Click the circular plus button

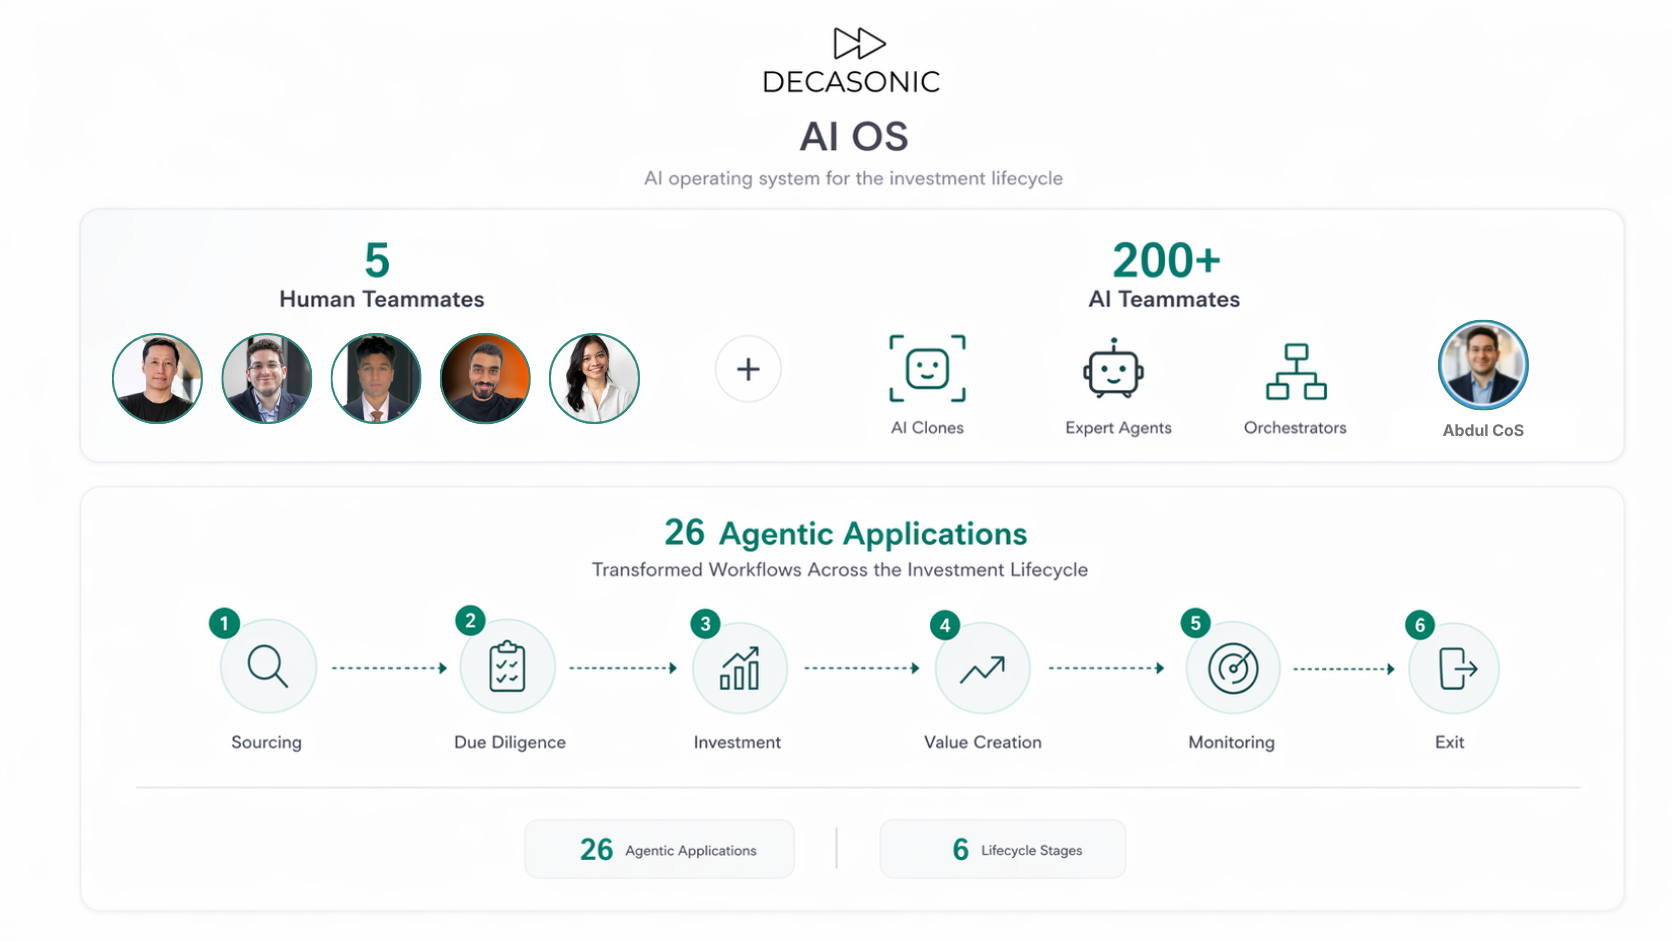[x=748, y=369]
